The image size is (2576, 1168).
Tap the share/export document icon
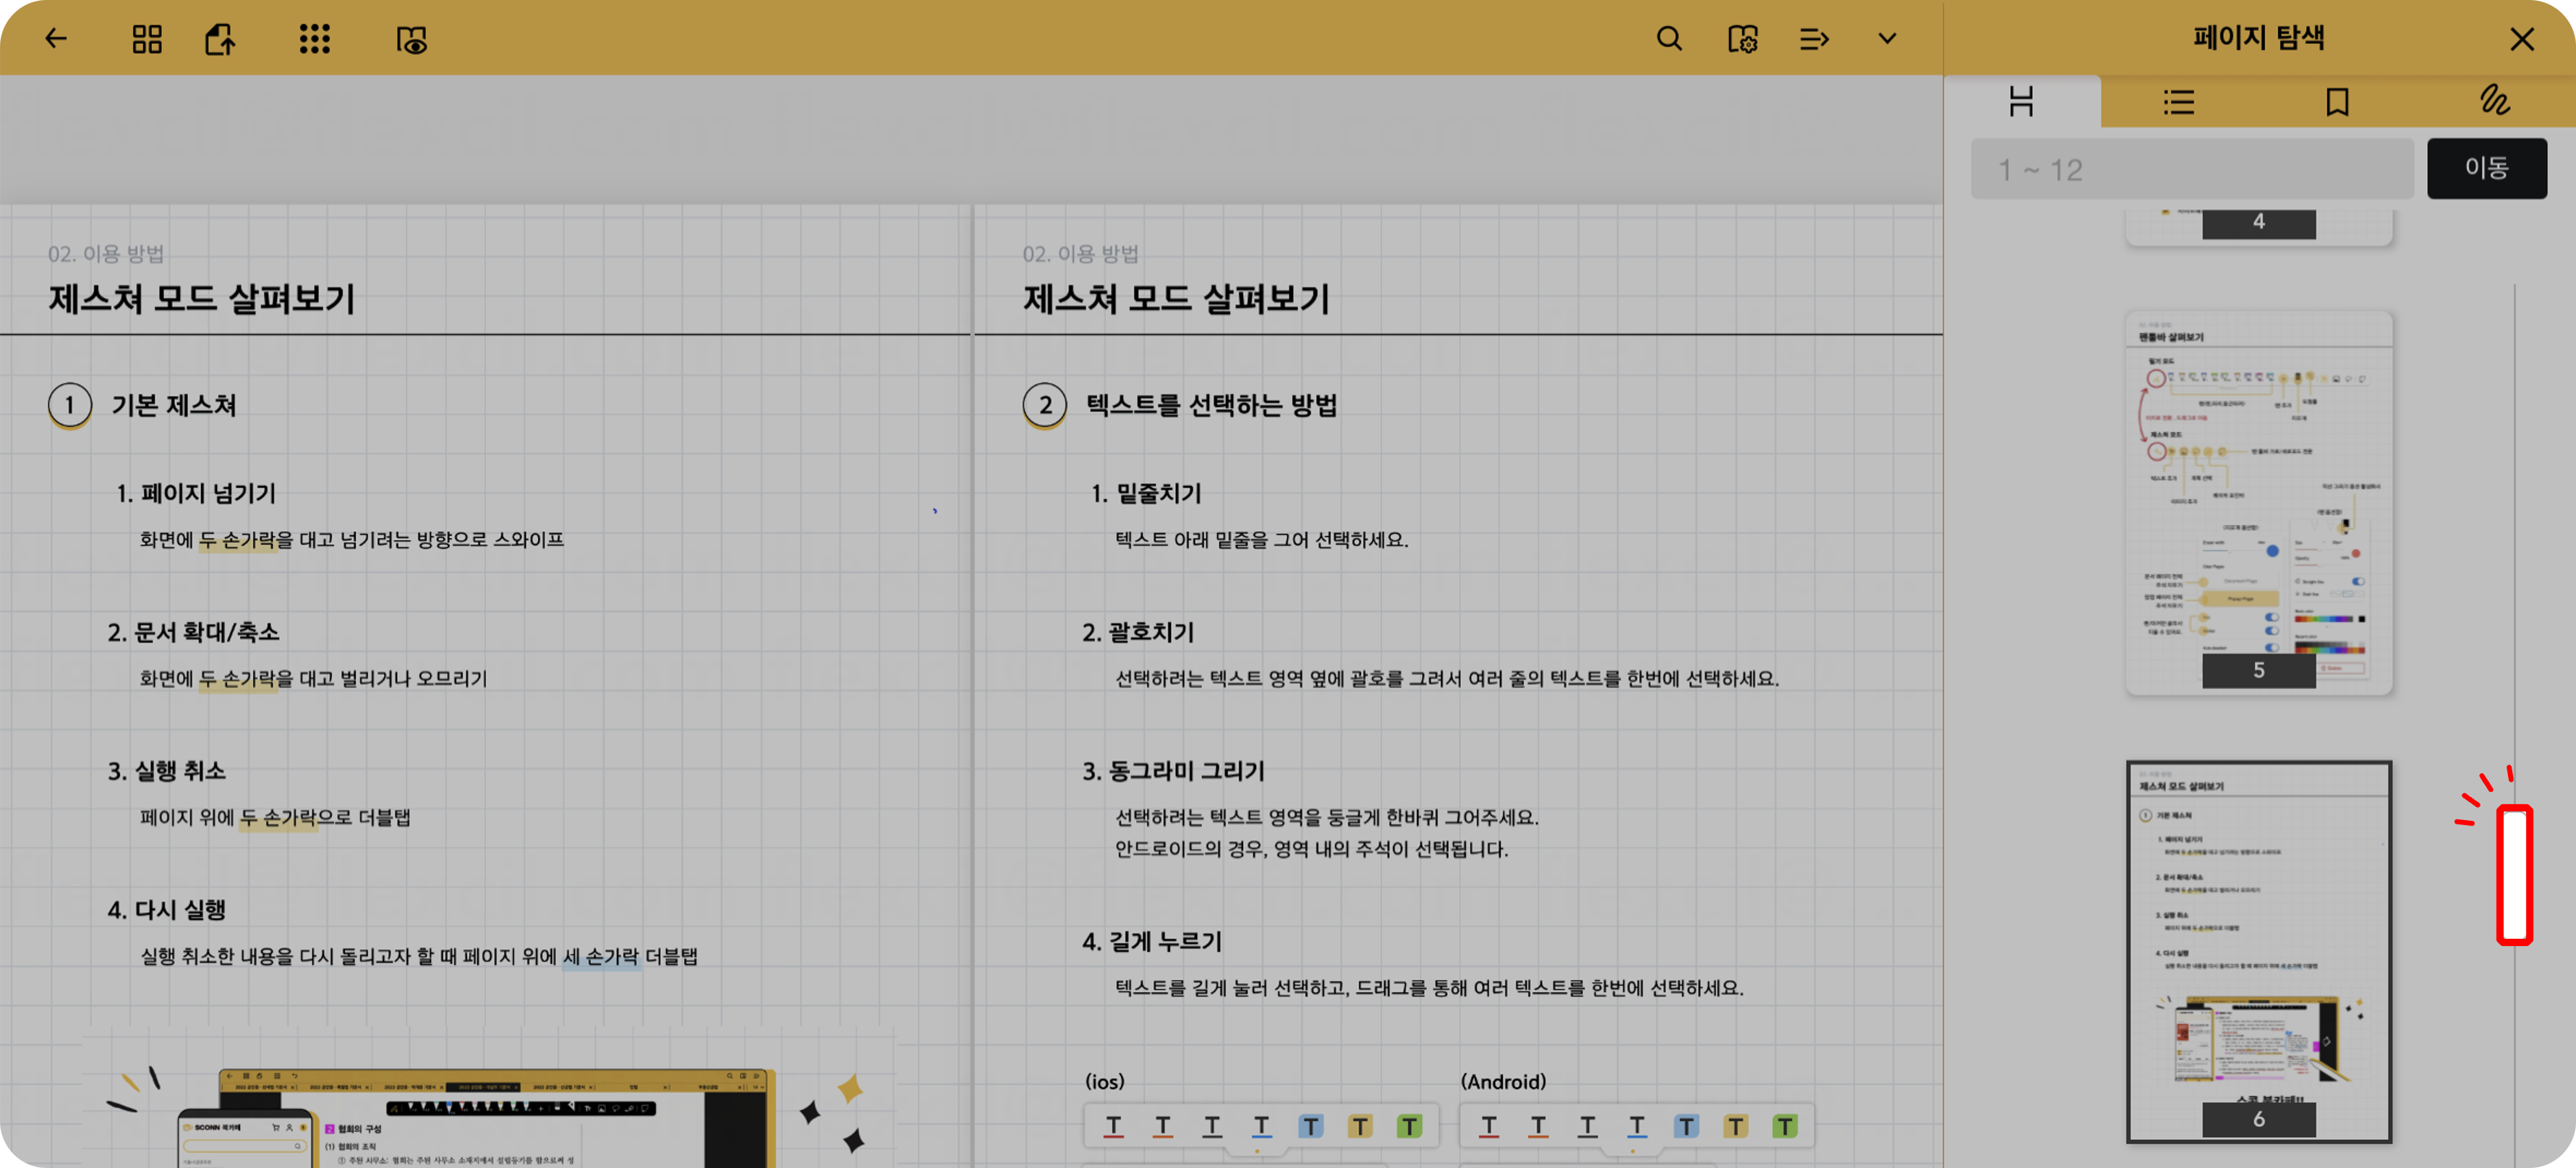tap(220, 39)
